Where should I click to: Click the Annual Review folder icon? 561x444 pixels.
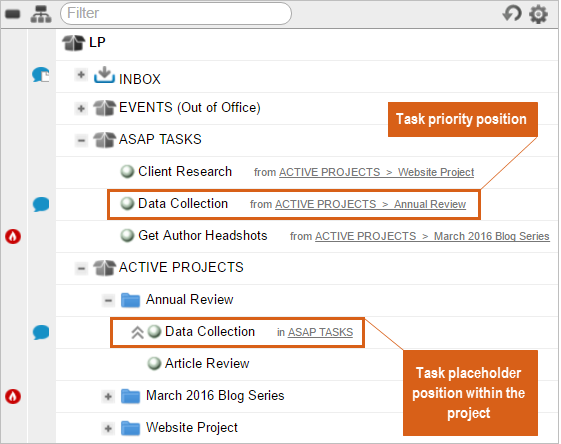click(x=130, y=300)
